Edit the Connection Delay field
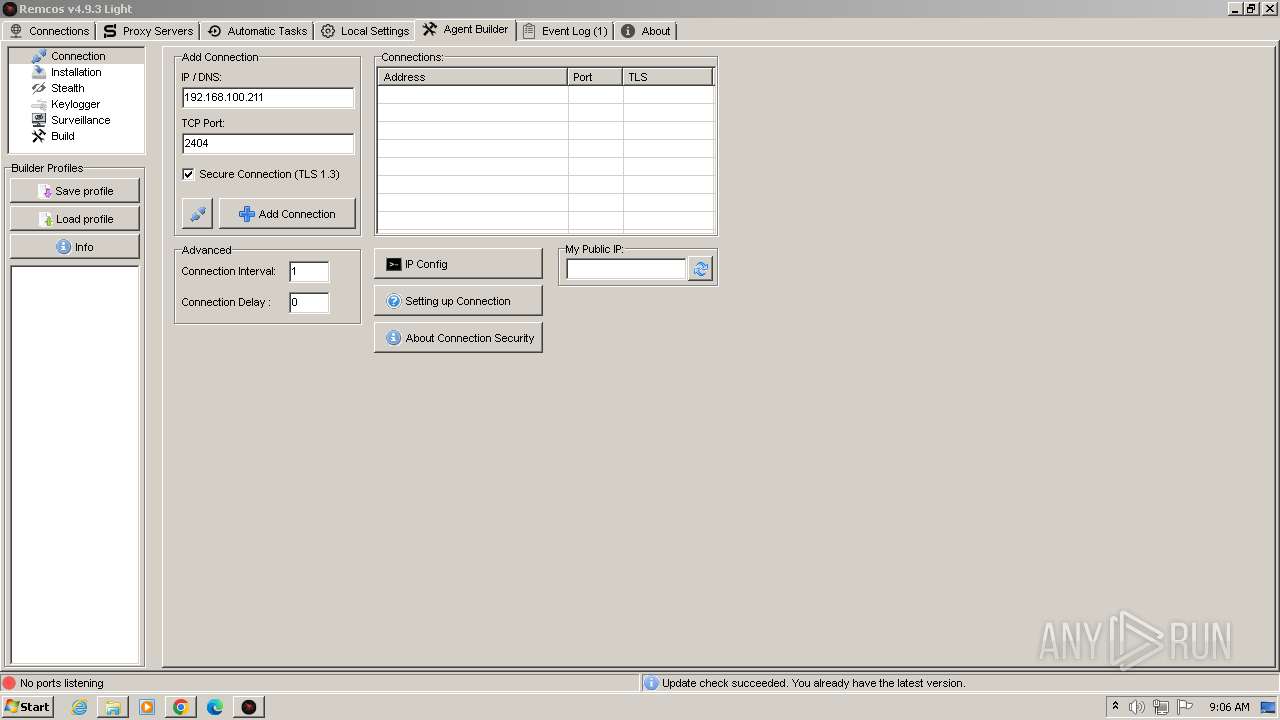The width and height of the screenshot is (1280, 720). [309, 302]
